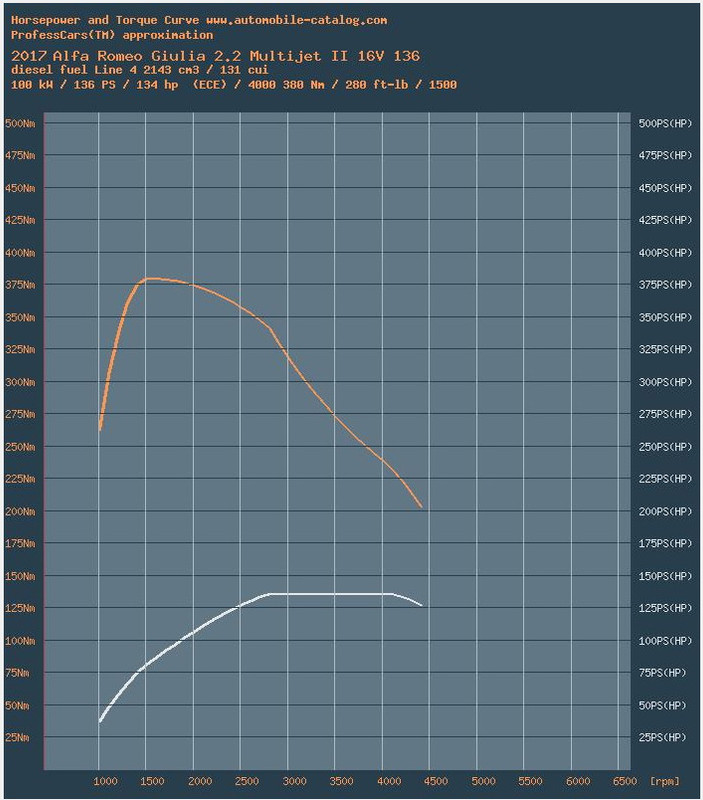Click the '3000' rpm axis label

coord(294,782)
